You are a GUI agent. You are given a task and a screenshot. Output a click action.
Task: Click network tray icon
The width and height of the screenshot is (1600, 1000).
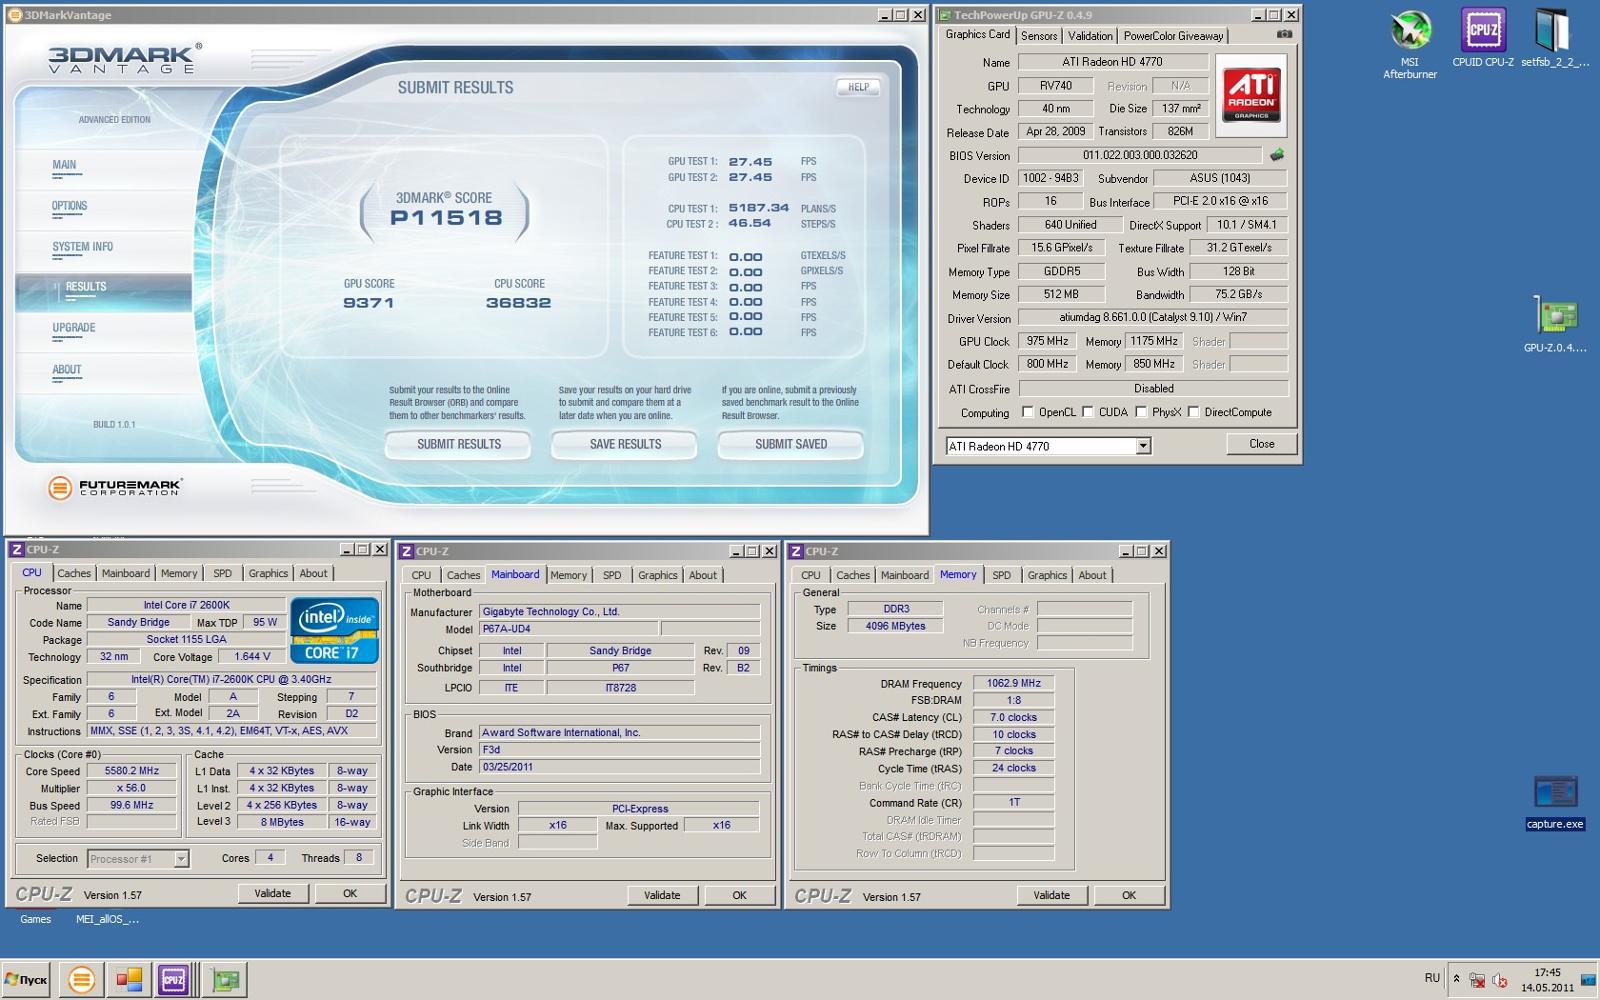1477,981
